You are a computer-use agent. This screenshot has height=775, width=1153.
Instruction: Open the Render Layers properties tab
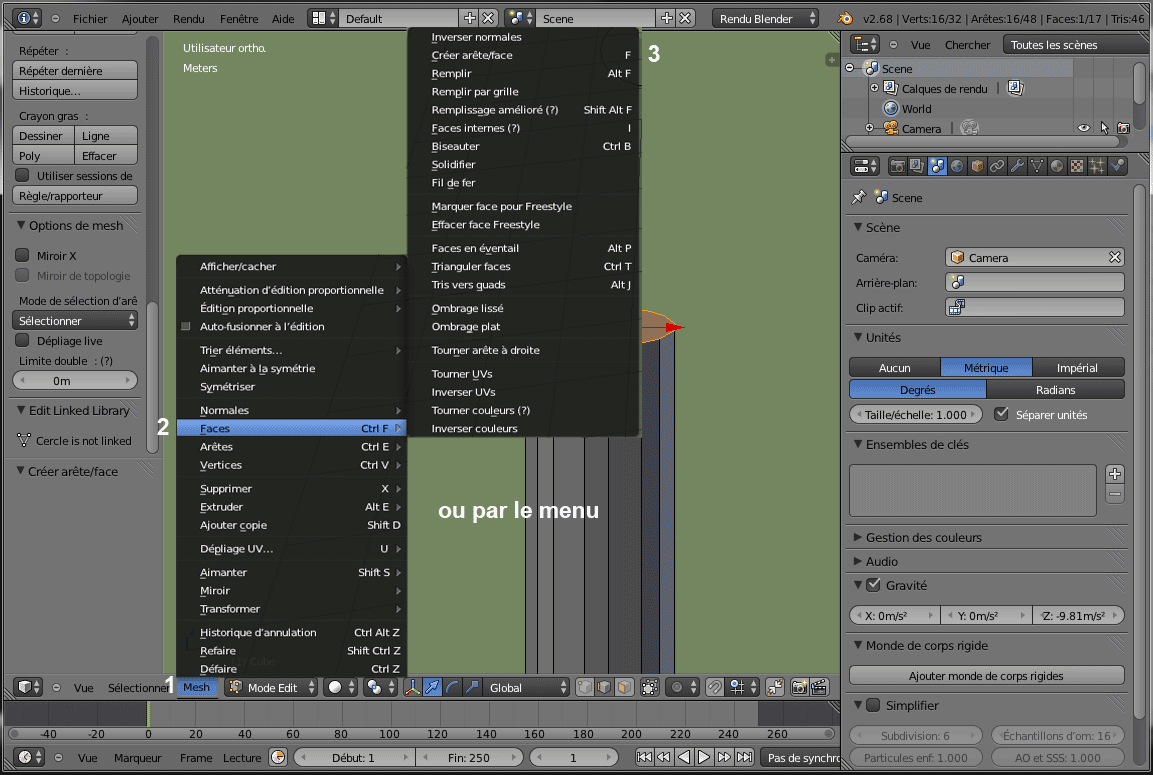(917, 166)
